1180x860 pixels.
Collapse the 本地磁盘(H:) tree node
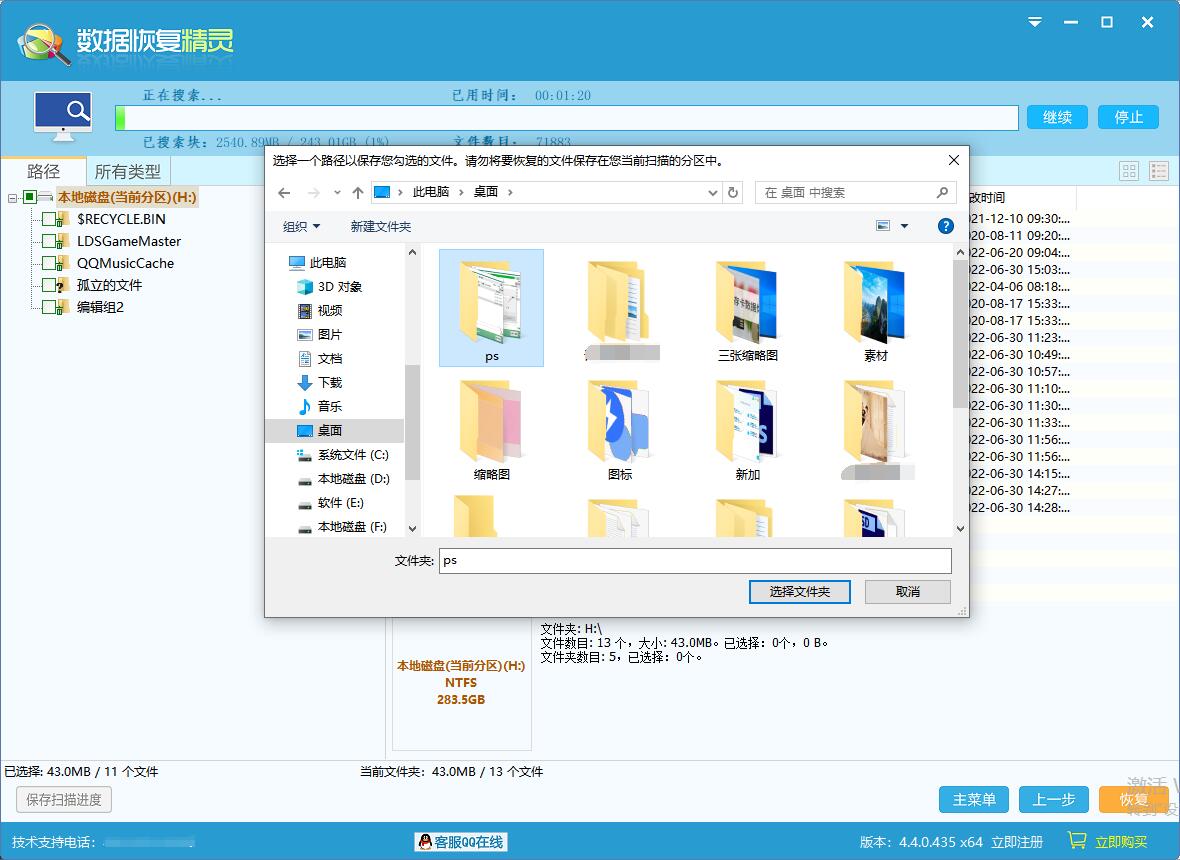coord(12,198)
